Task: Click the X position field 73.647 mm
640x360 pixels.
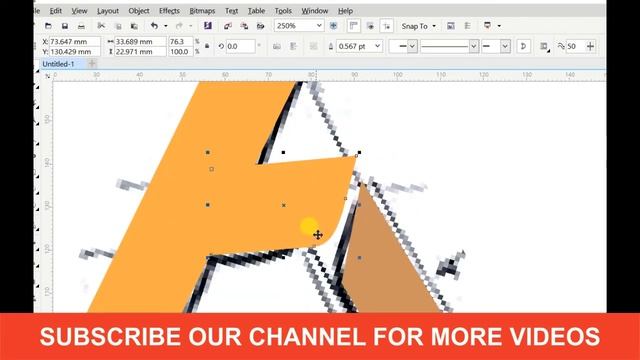Action: (74, 41)
